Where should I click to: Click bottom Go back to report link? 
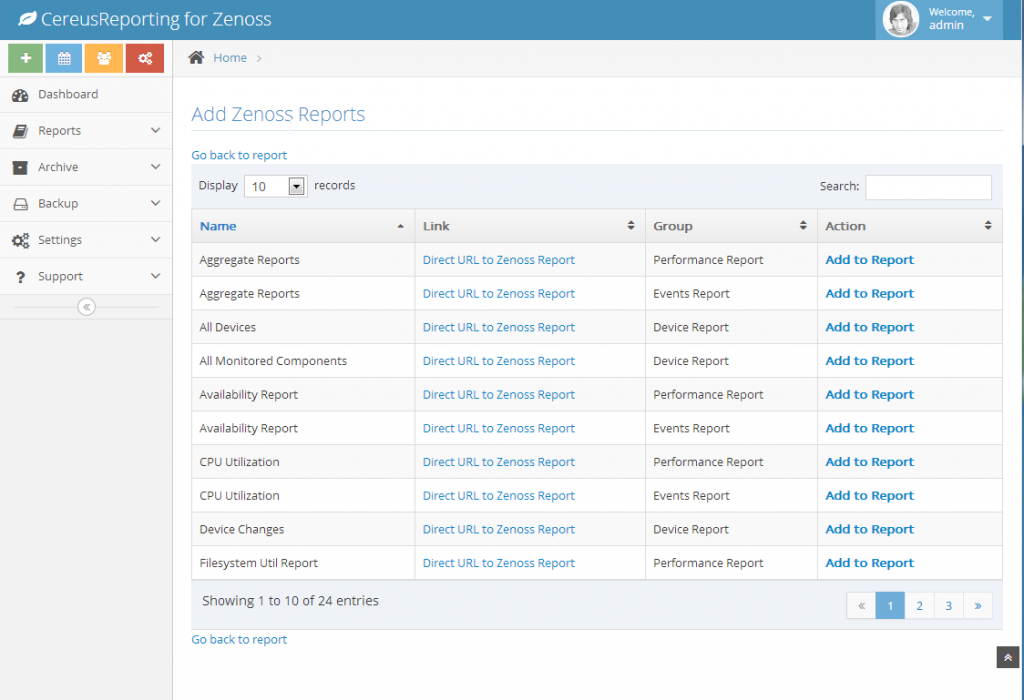coord(239,639)
